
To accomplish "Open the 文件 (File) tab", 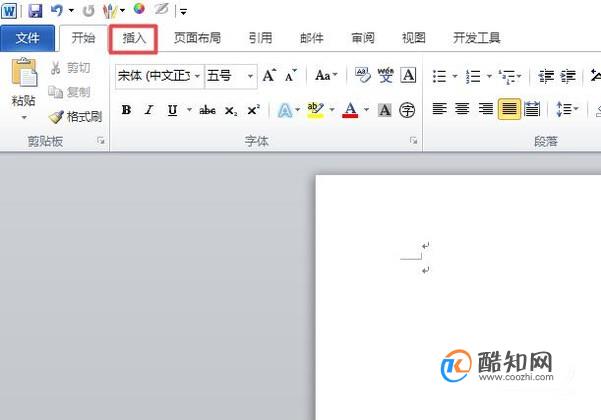I will tap(27, 38).
